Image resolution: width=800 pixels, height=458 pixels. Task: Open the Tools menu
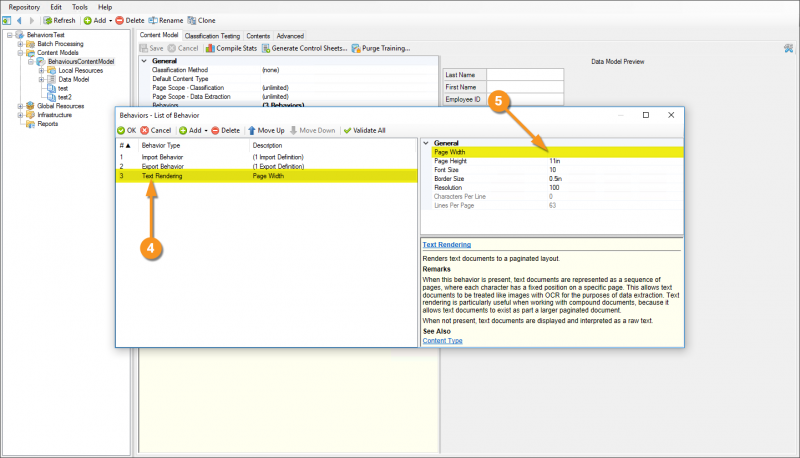[79, 6]
